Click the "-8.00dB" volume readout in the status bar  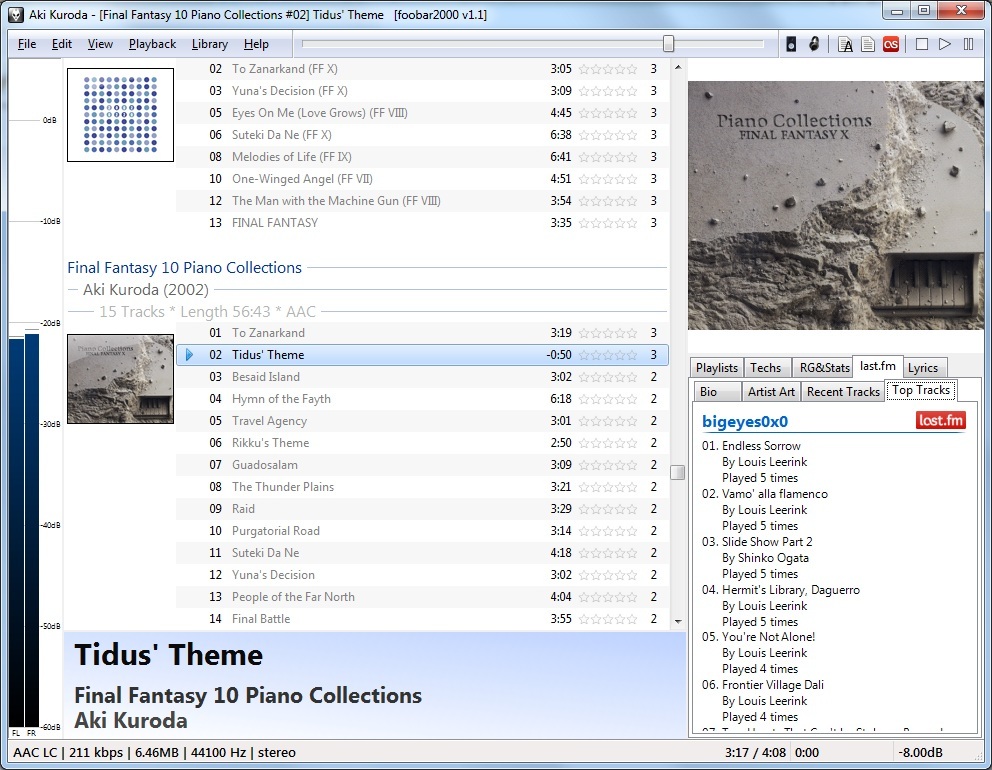tap(921, 752)
